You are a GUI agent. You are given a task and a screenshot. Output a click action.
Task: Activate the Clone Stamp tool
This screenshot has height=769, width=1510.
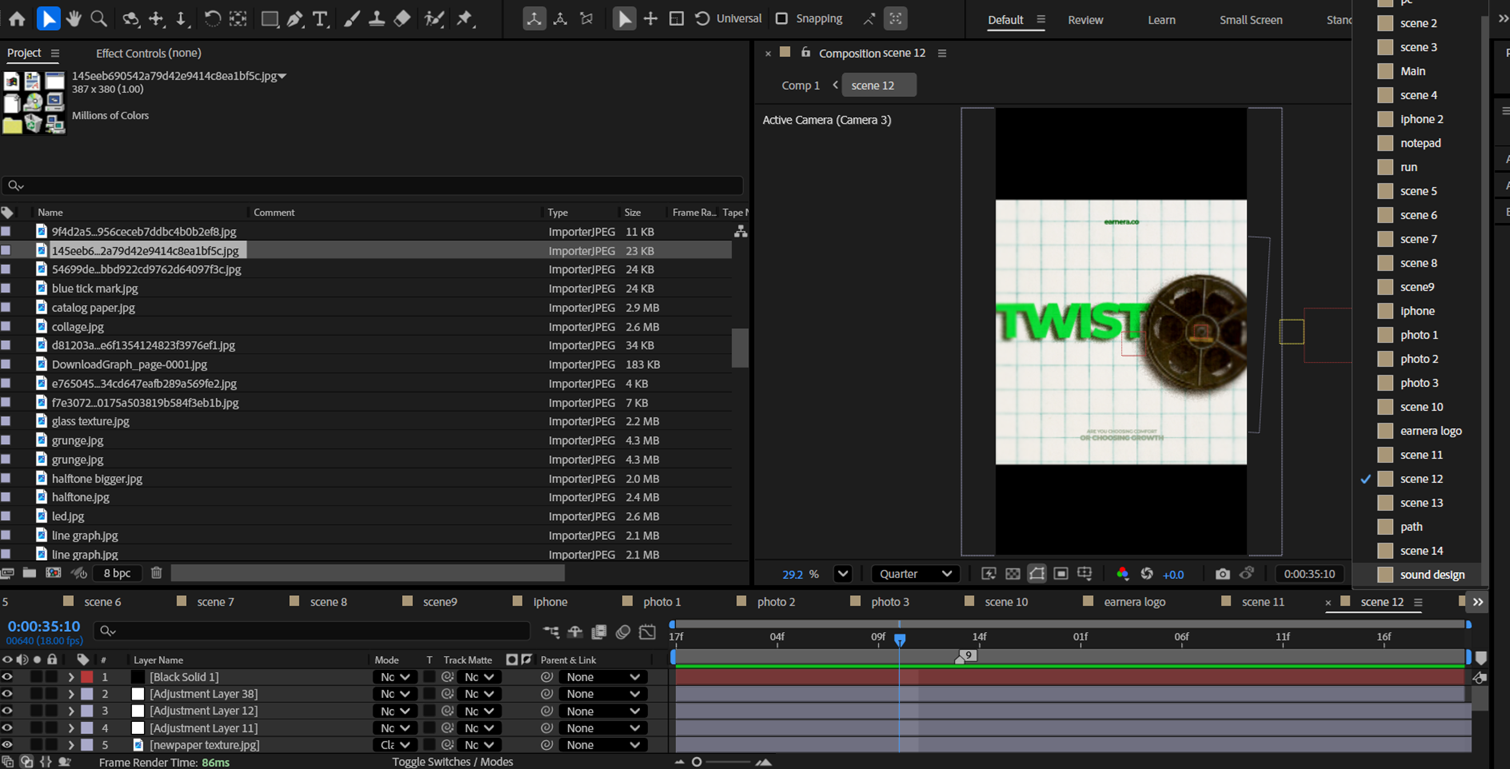pyautogui.click(x=376, y=19)
